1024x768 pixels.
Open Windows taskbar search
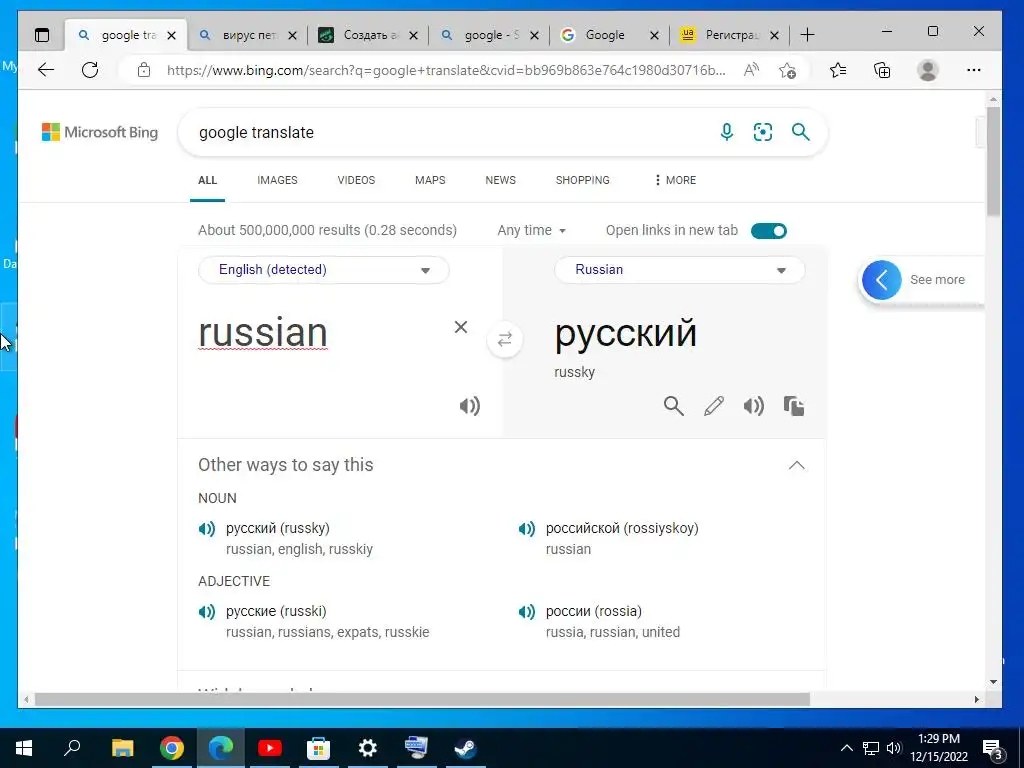coord(72,748)
